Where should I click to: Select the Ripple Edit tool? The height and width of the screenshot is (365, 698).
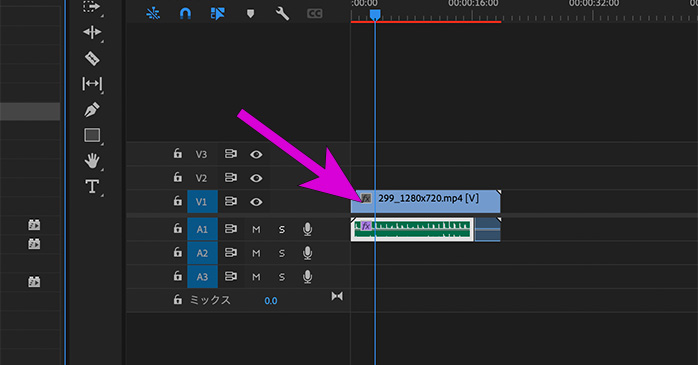coord(92,32)
